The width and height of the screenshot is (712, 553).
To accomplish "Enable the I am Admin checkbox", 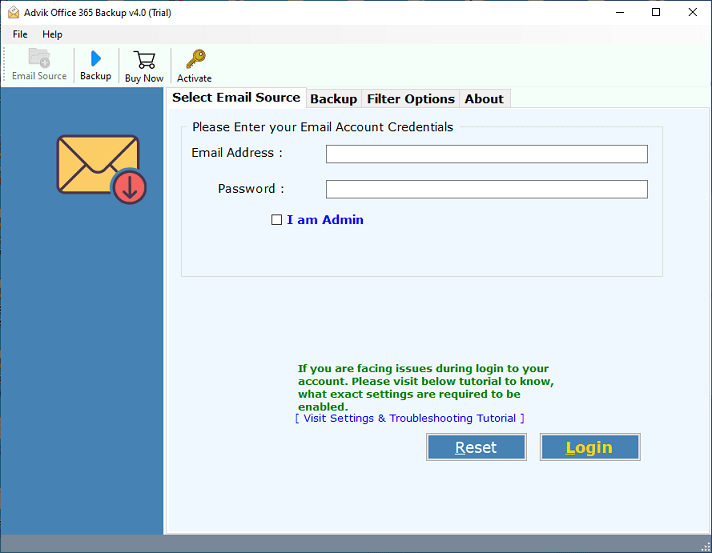I will 276,220.
